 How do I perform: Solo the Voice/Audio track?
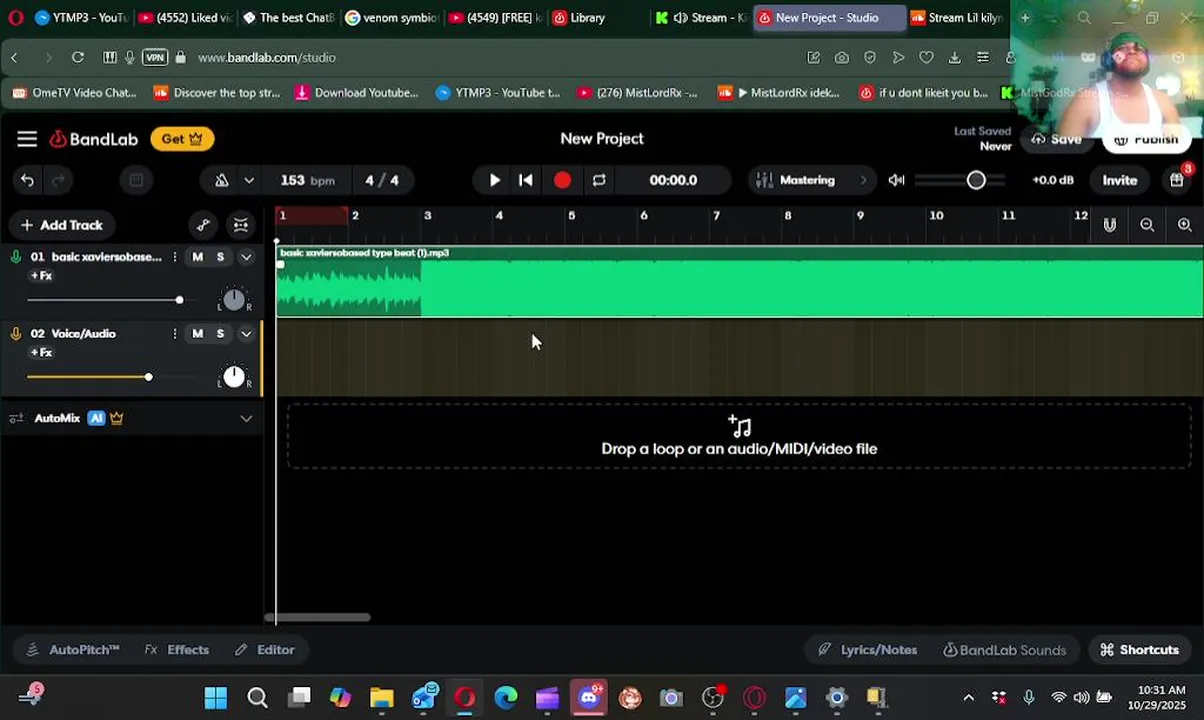(220, 334)
